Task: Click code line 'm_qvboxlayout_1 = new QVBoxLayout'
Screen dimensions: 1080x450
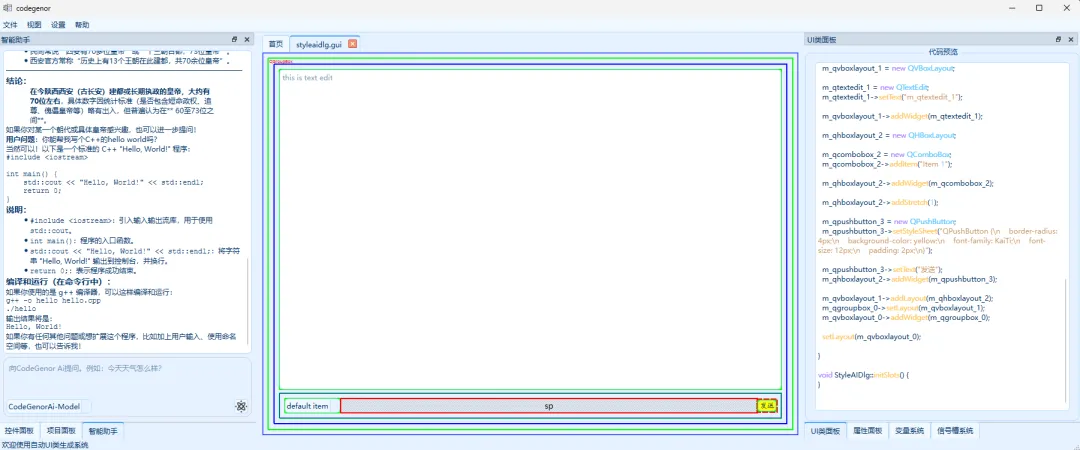Action: click(x=889, y=69)
